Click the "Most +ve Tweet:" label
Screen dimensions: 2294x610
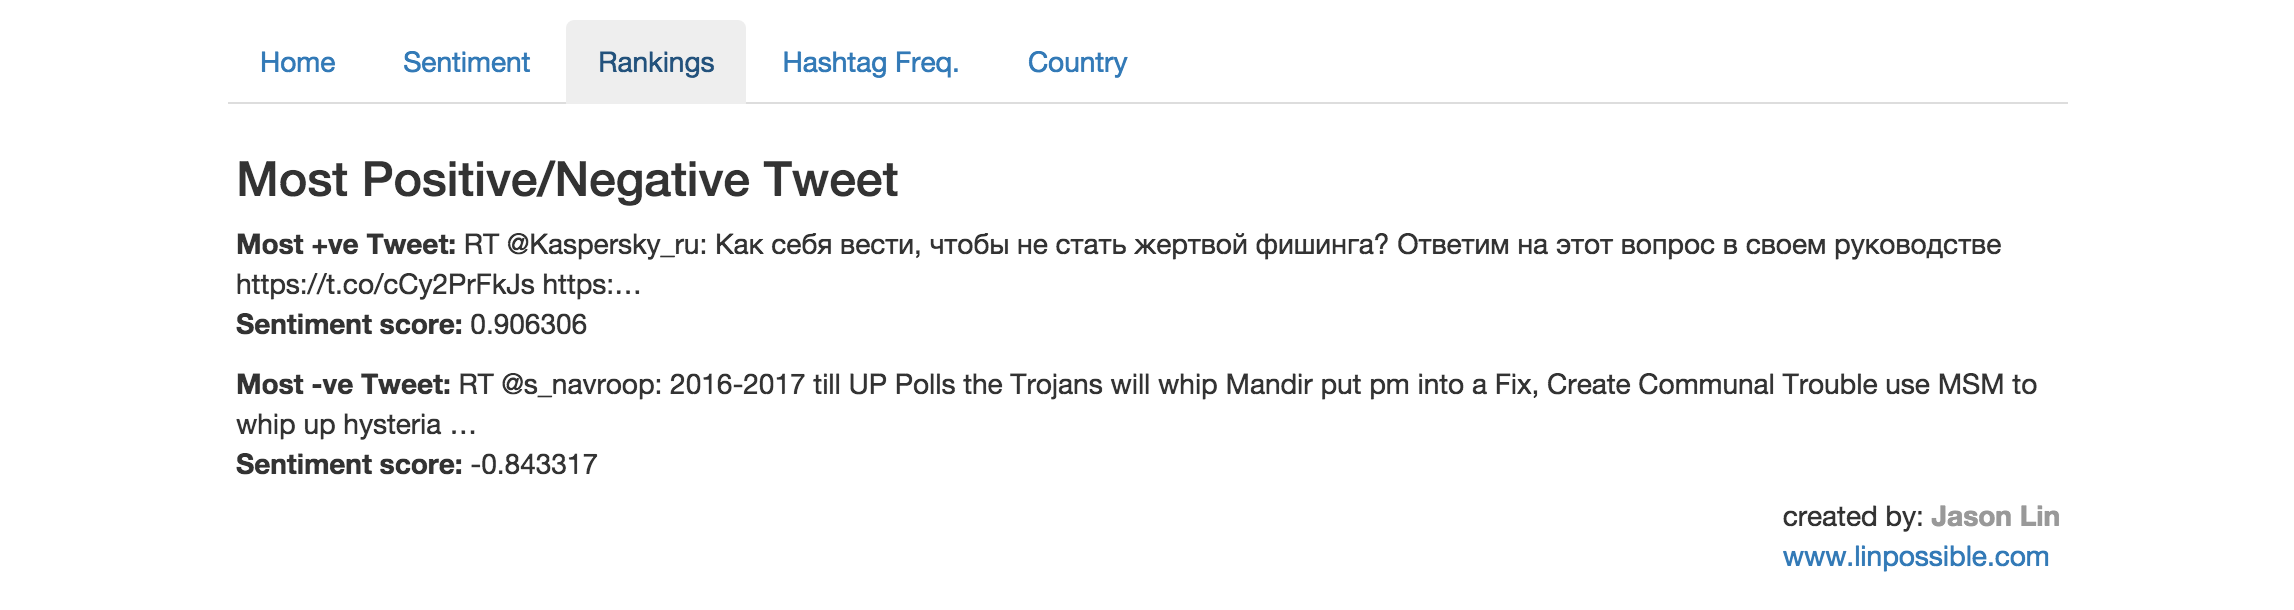(x=346, y=245)
